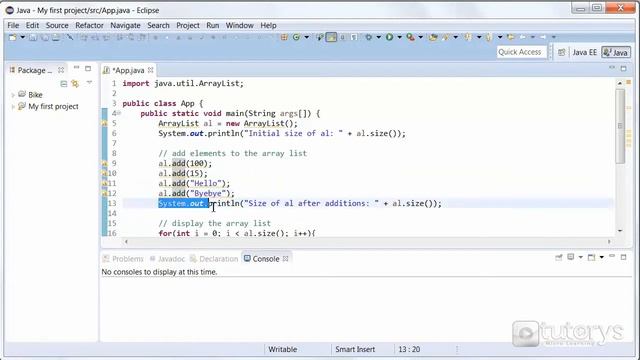Click the green New Java Class icon
This screenshot has height=360, width=640.
point(296,37)
